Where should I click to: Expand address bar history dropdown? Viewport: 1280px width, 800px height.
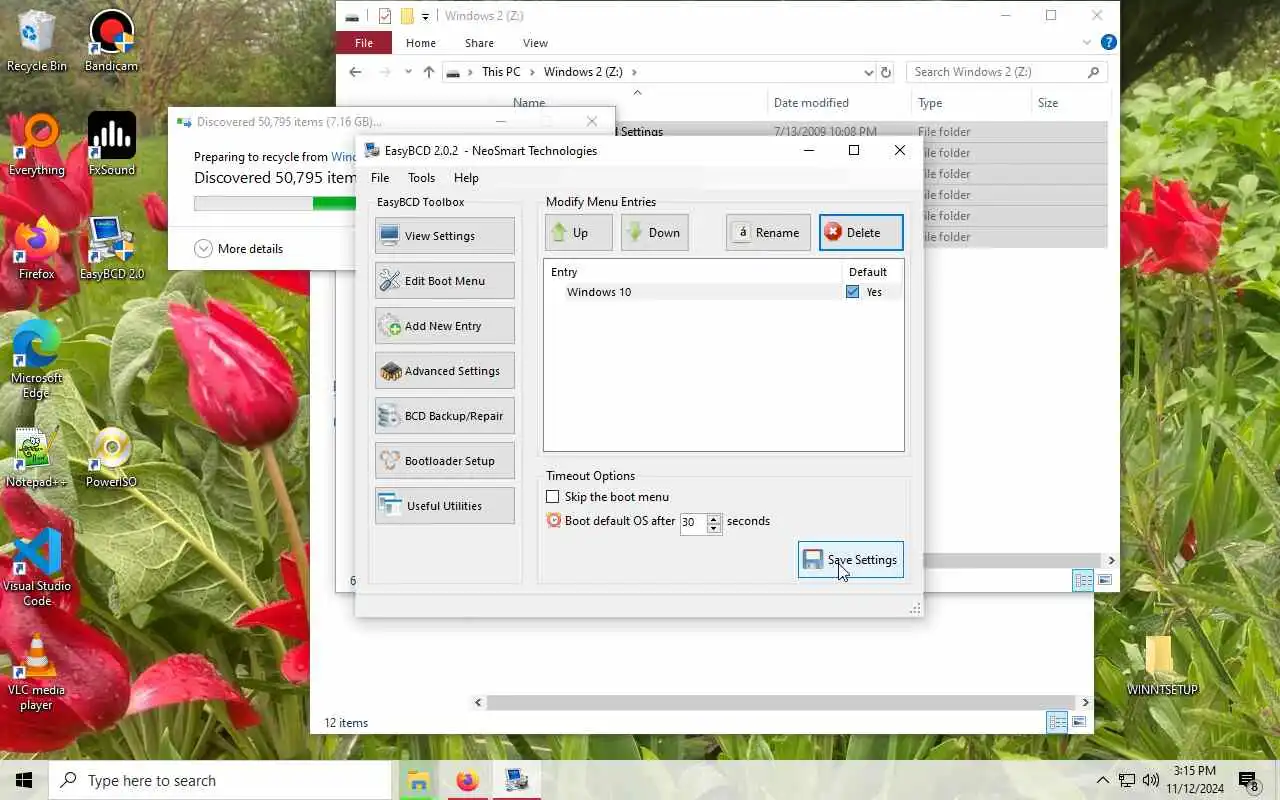(868, 72)
